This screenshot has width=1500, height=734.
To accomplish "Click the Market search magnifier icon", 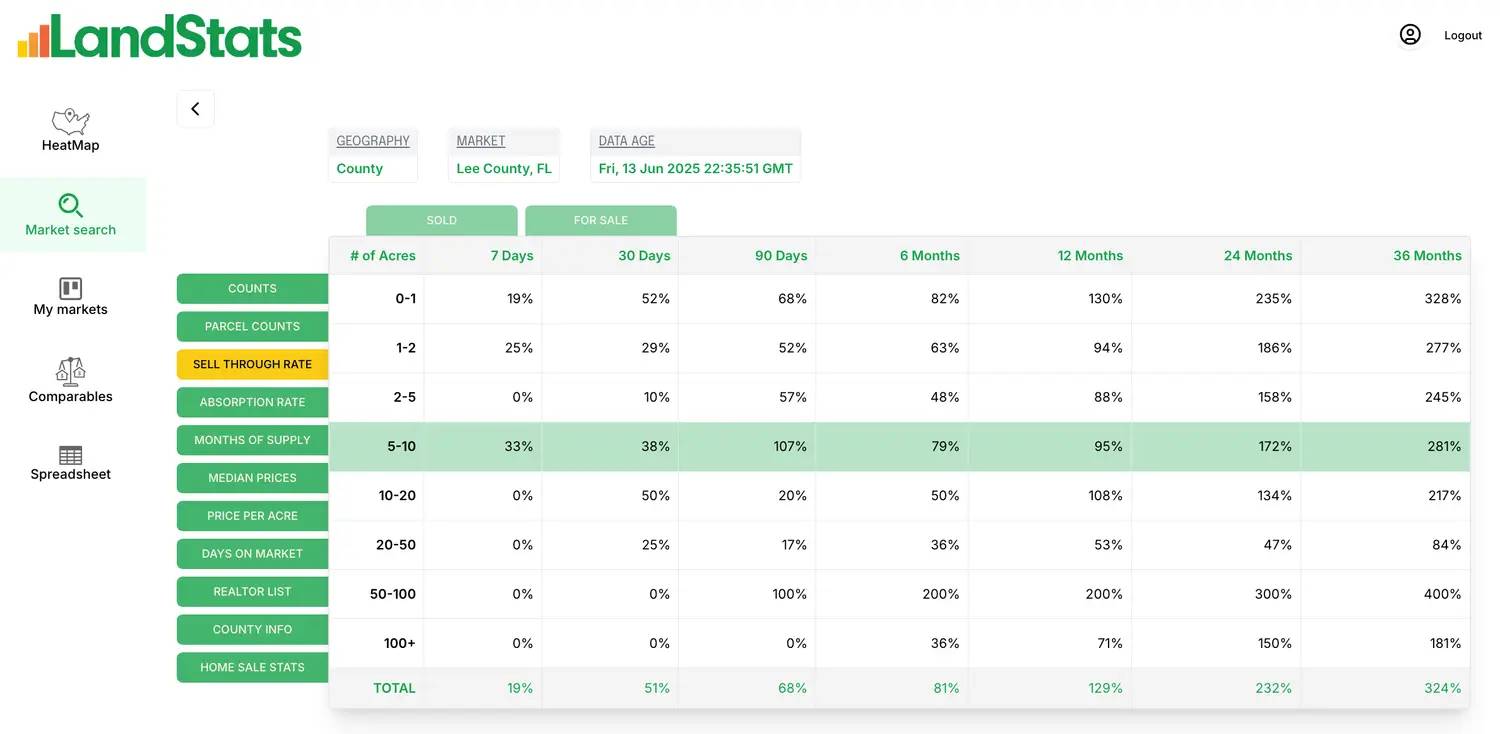I will click(70, 206).
